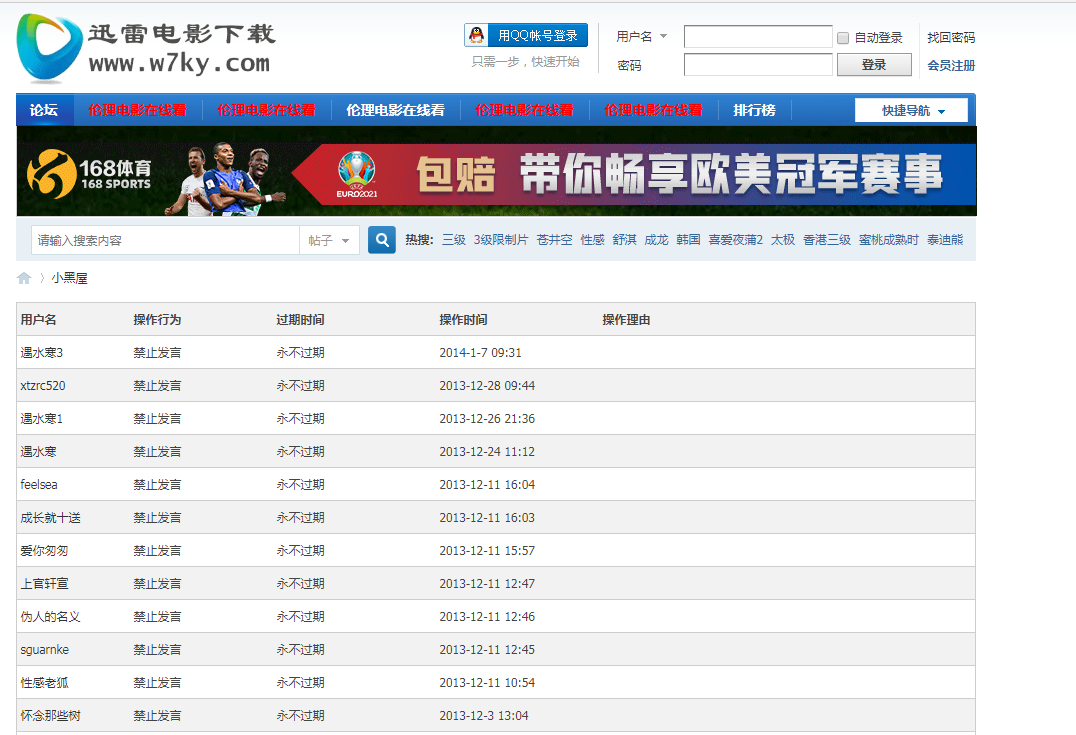This screenshot has height=735, width=1076.
Task: Click the 168体育 banner advertisement
Action: click(496, 172)
